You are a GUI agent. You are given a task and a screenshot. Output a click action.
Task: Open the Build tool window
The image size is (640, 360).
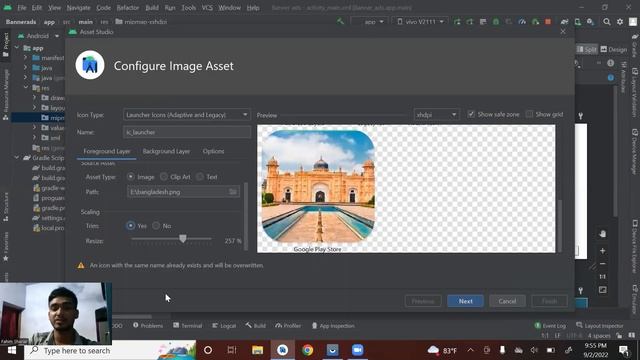point(256,325)
